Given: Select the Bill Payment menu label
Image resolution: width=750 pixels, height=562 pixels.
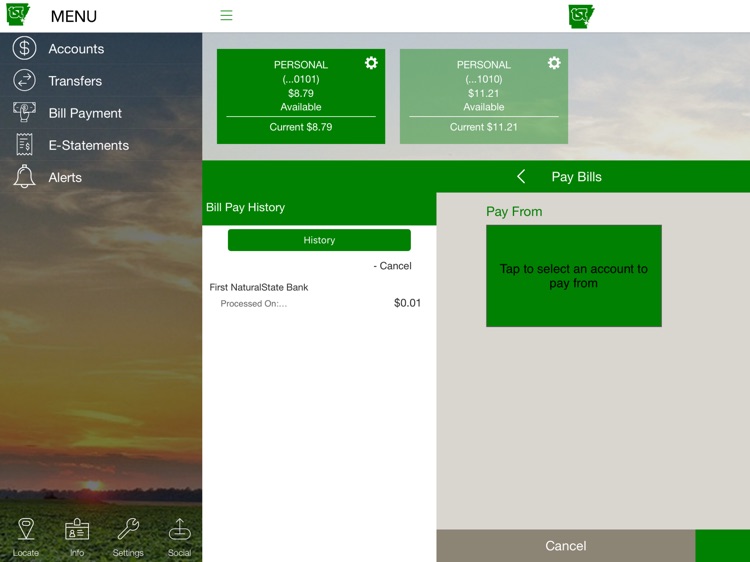Looking at the screenshot, I should (x=85, y=113).
